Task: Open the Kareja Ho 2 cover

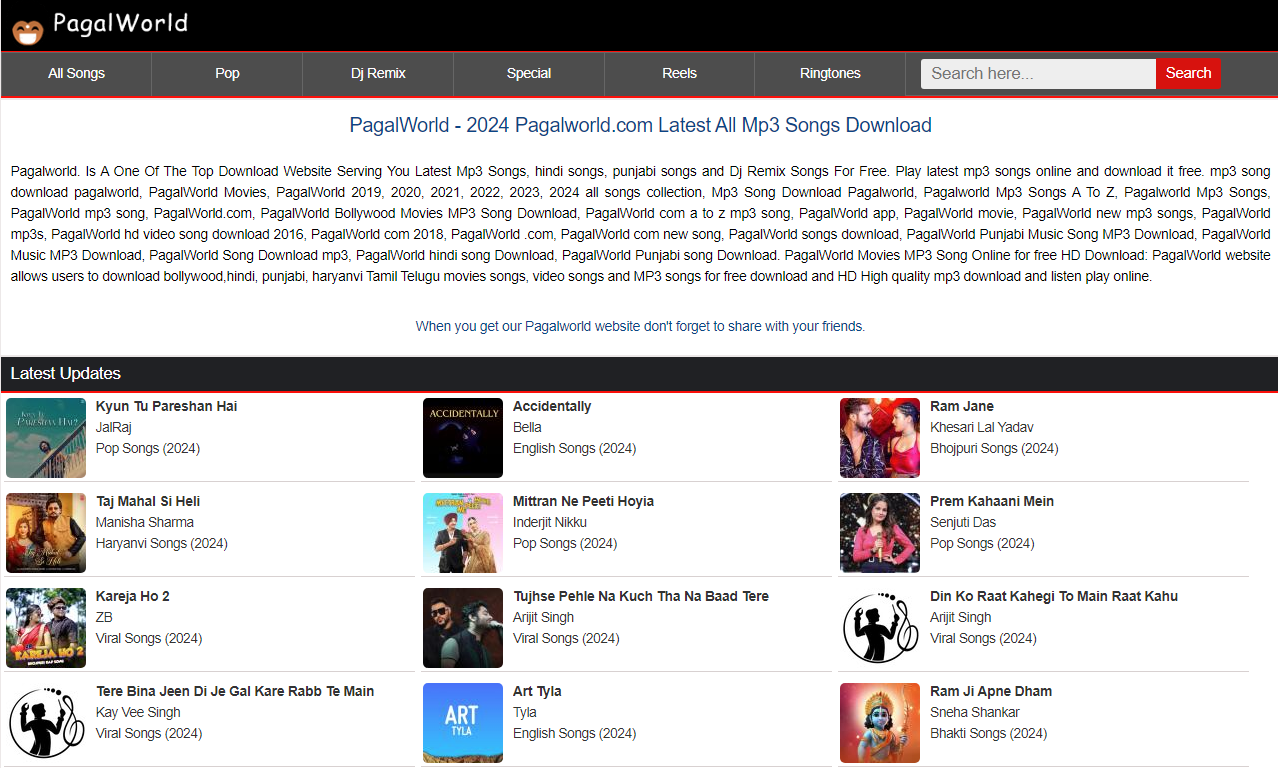Action: 46,628
